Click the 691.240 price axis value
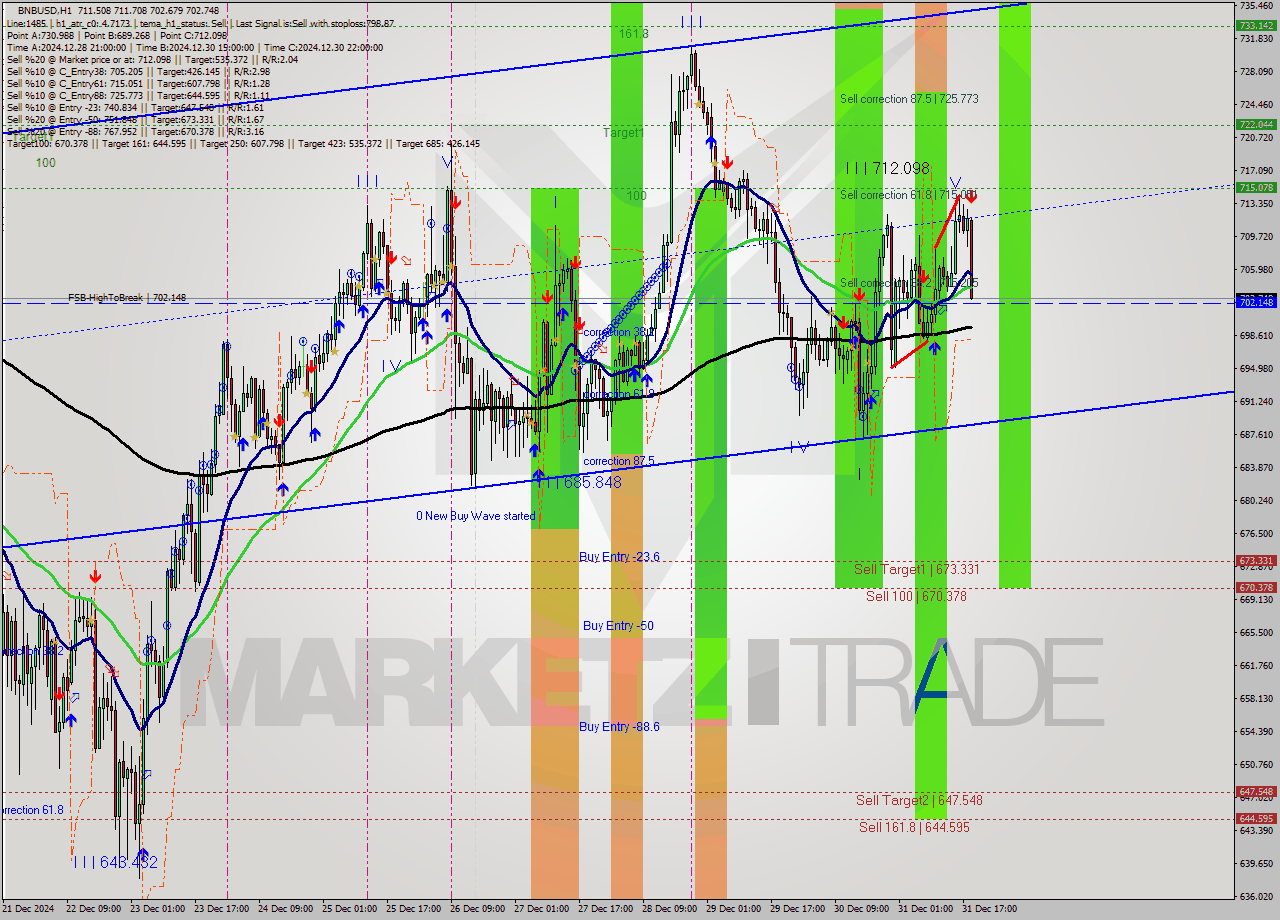The height and width of the screenshot is (920, 1280). (x=1257, y=402)
